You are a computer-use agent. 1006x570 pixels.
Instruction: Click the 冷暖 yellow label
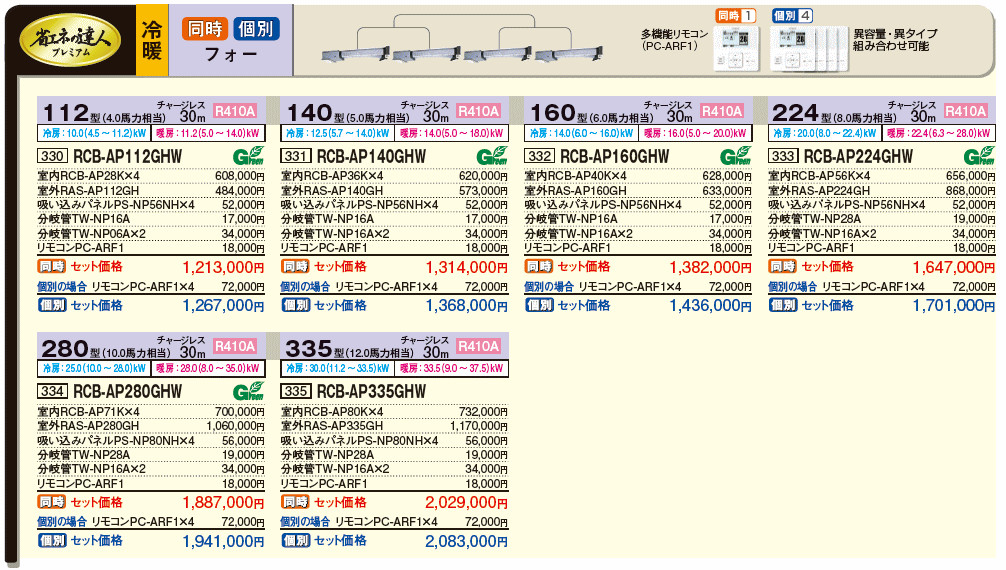152,40
